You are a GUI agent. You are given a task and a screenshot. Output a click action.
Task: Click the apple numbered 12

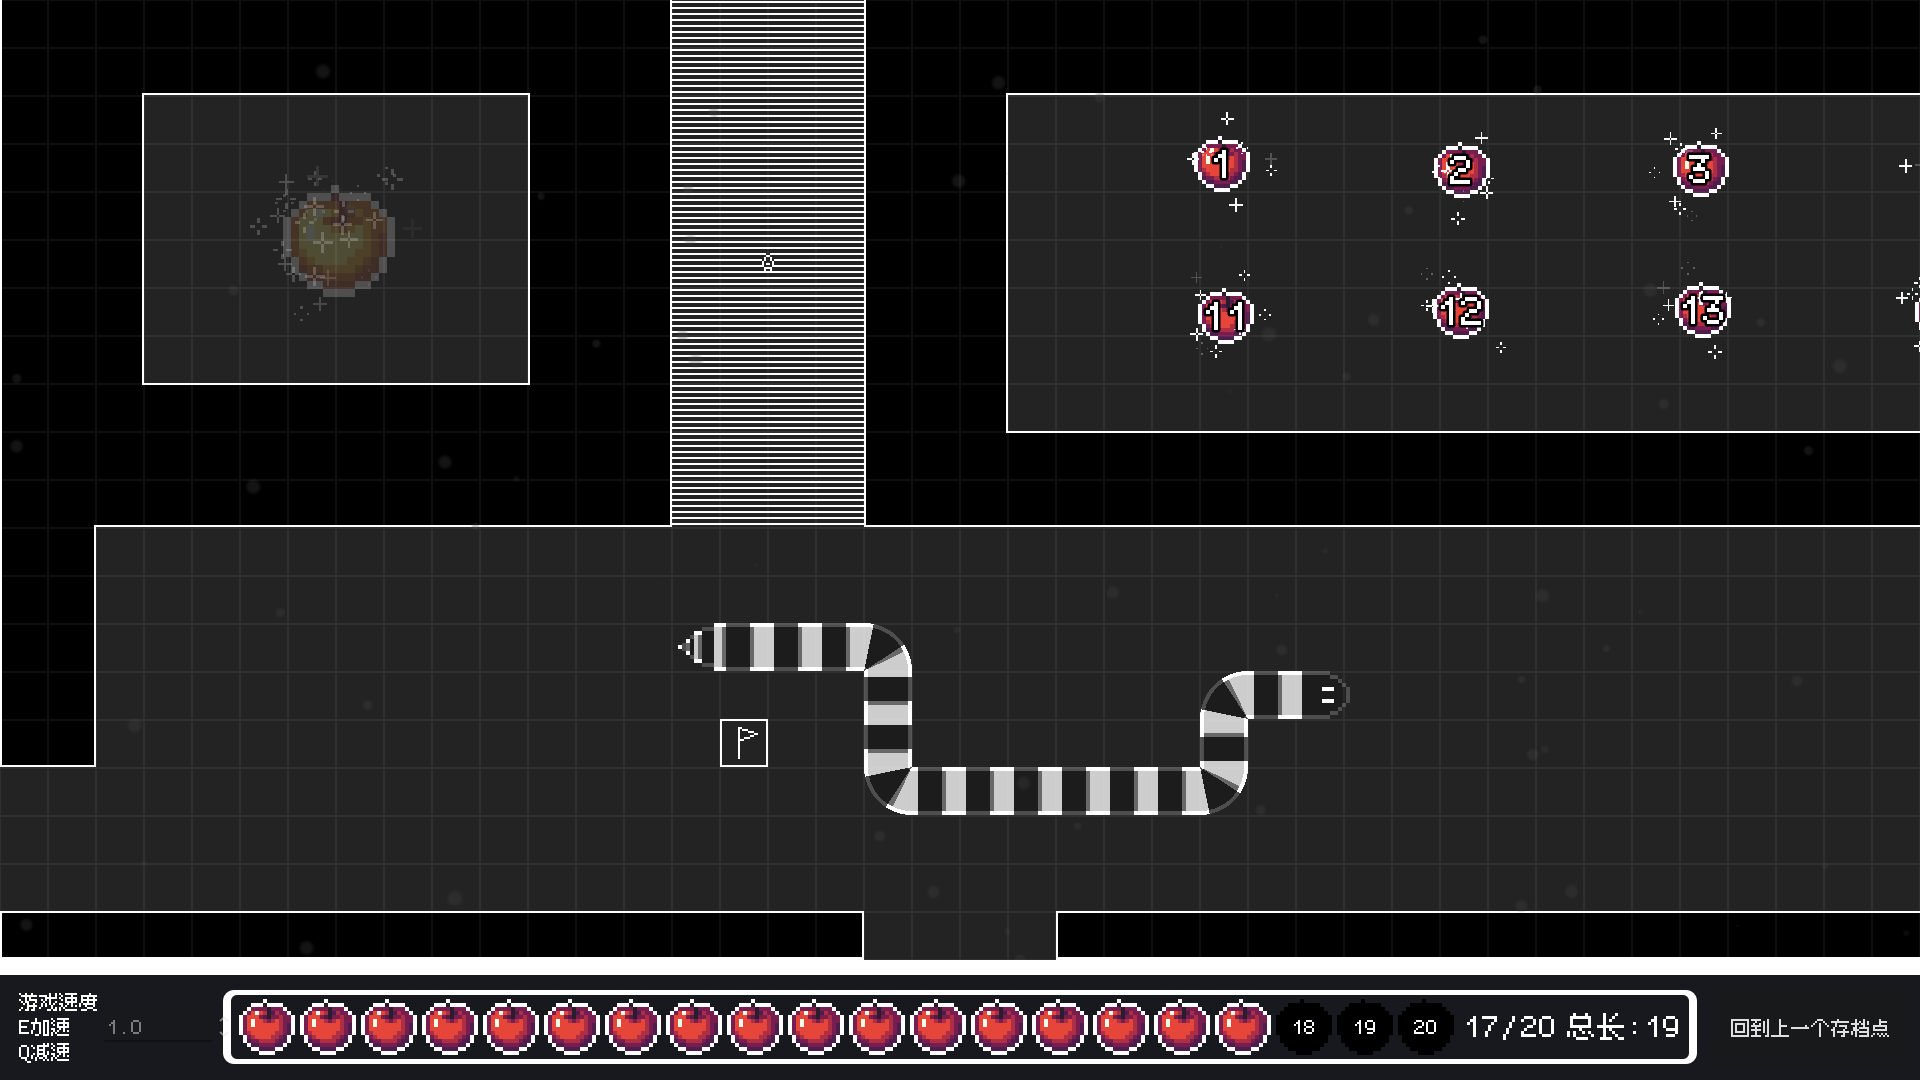[1461, 312]
